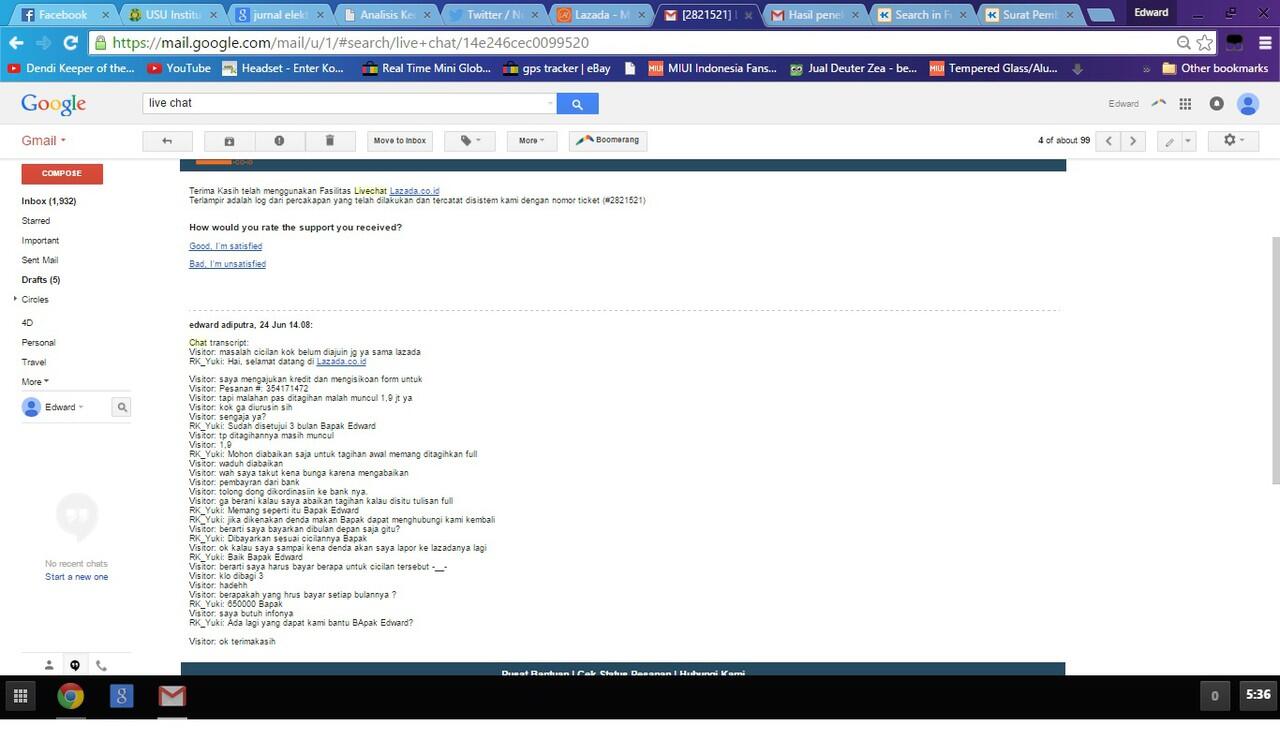Switch to the Lazada tab

pos(604,15)
